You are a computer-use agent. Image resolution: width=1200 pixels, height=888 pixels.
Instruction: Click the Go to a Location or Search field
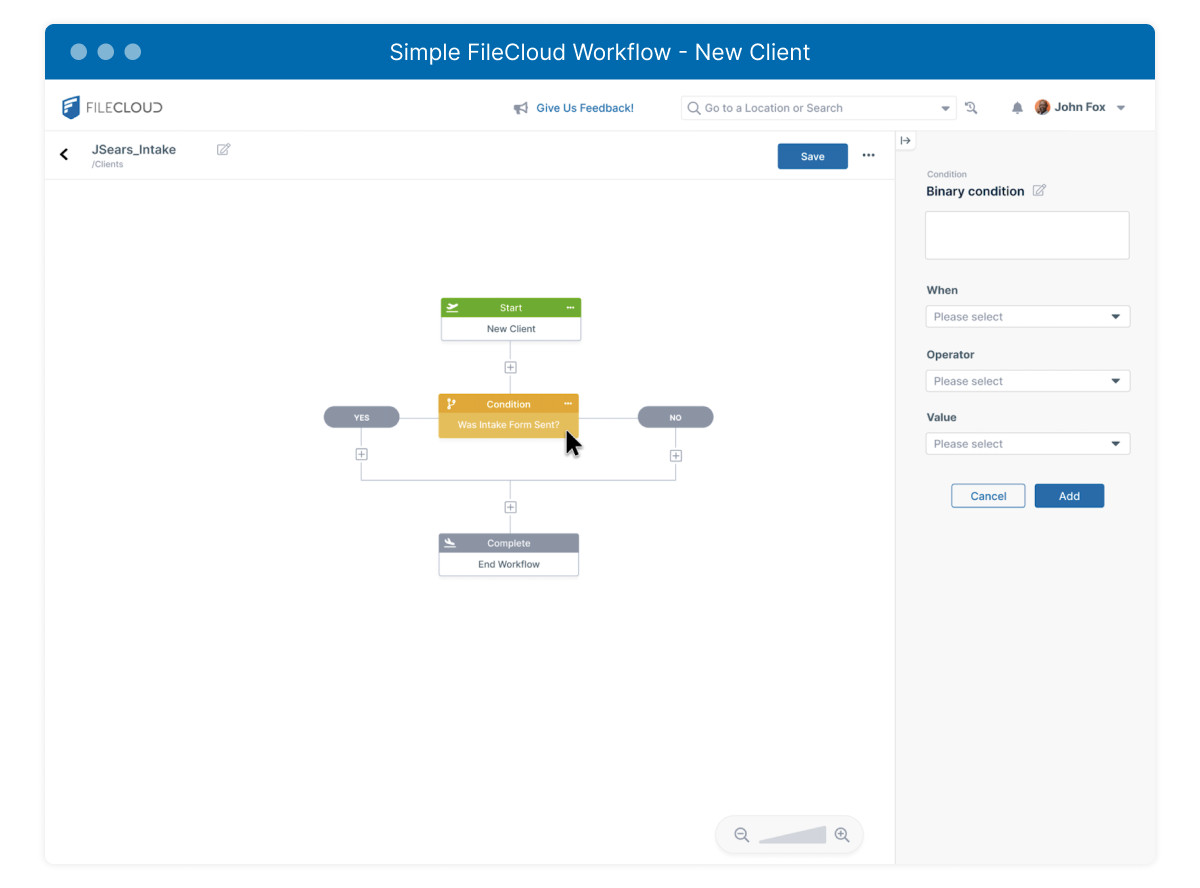(x=819, y=108)
